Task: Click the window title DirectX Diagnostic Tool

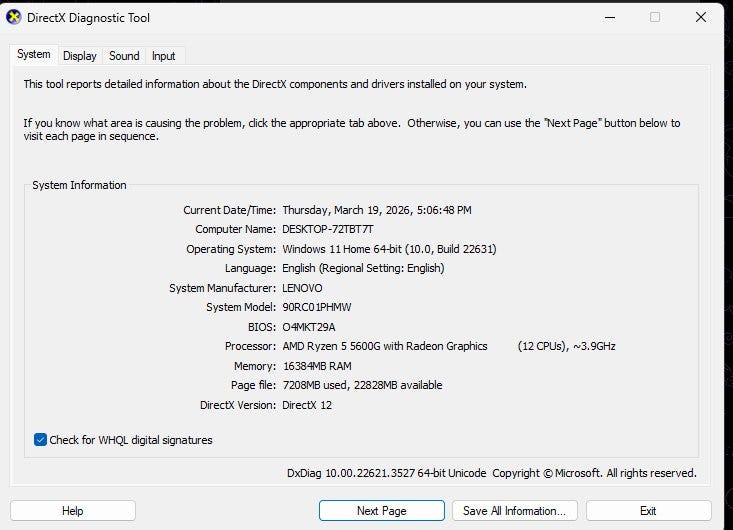Action: click(88, 18)
